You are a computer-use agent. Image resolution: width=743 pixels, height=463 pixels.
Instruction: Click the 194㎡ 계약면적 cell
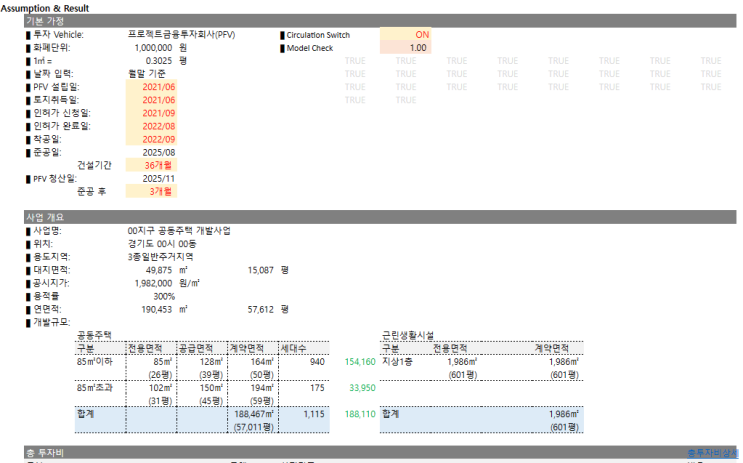tap(262, 388)
